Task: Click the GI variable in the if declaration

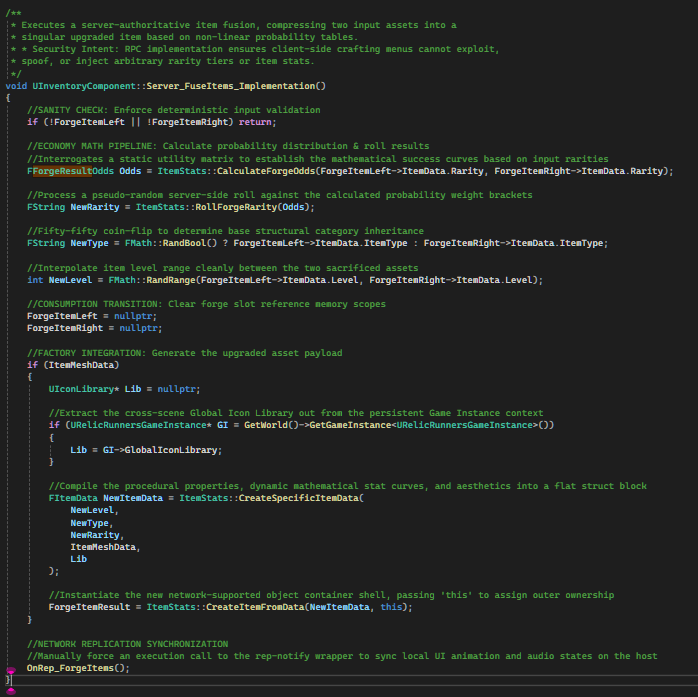Action: tap(223, 425)
